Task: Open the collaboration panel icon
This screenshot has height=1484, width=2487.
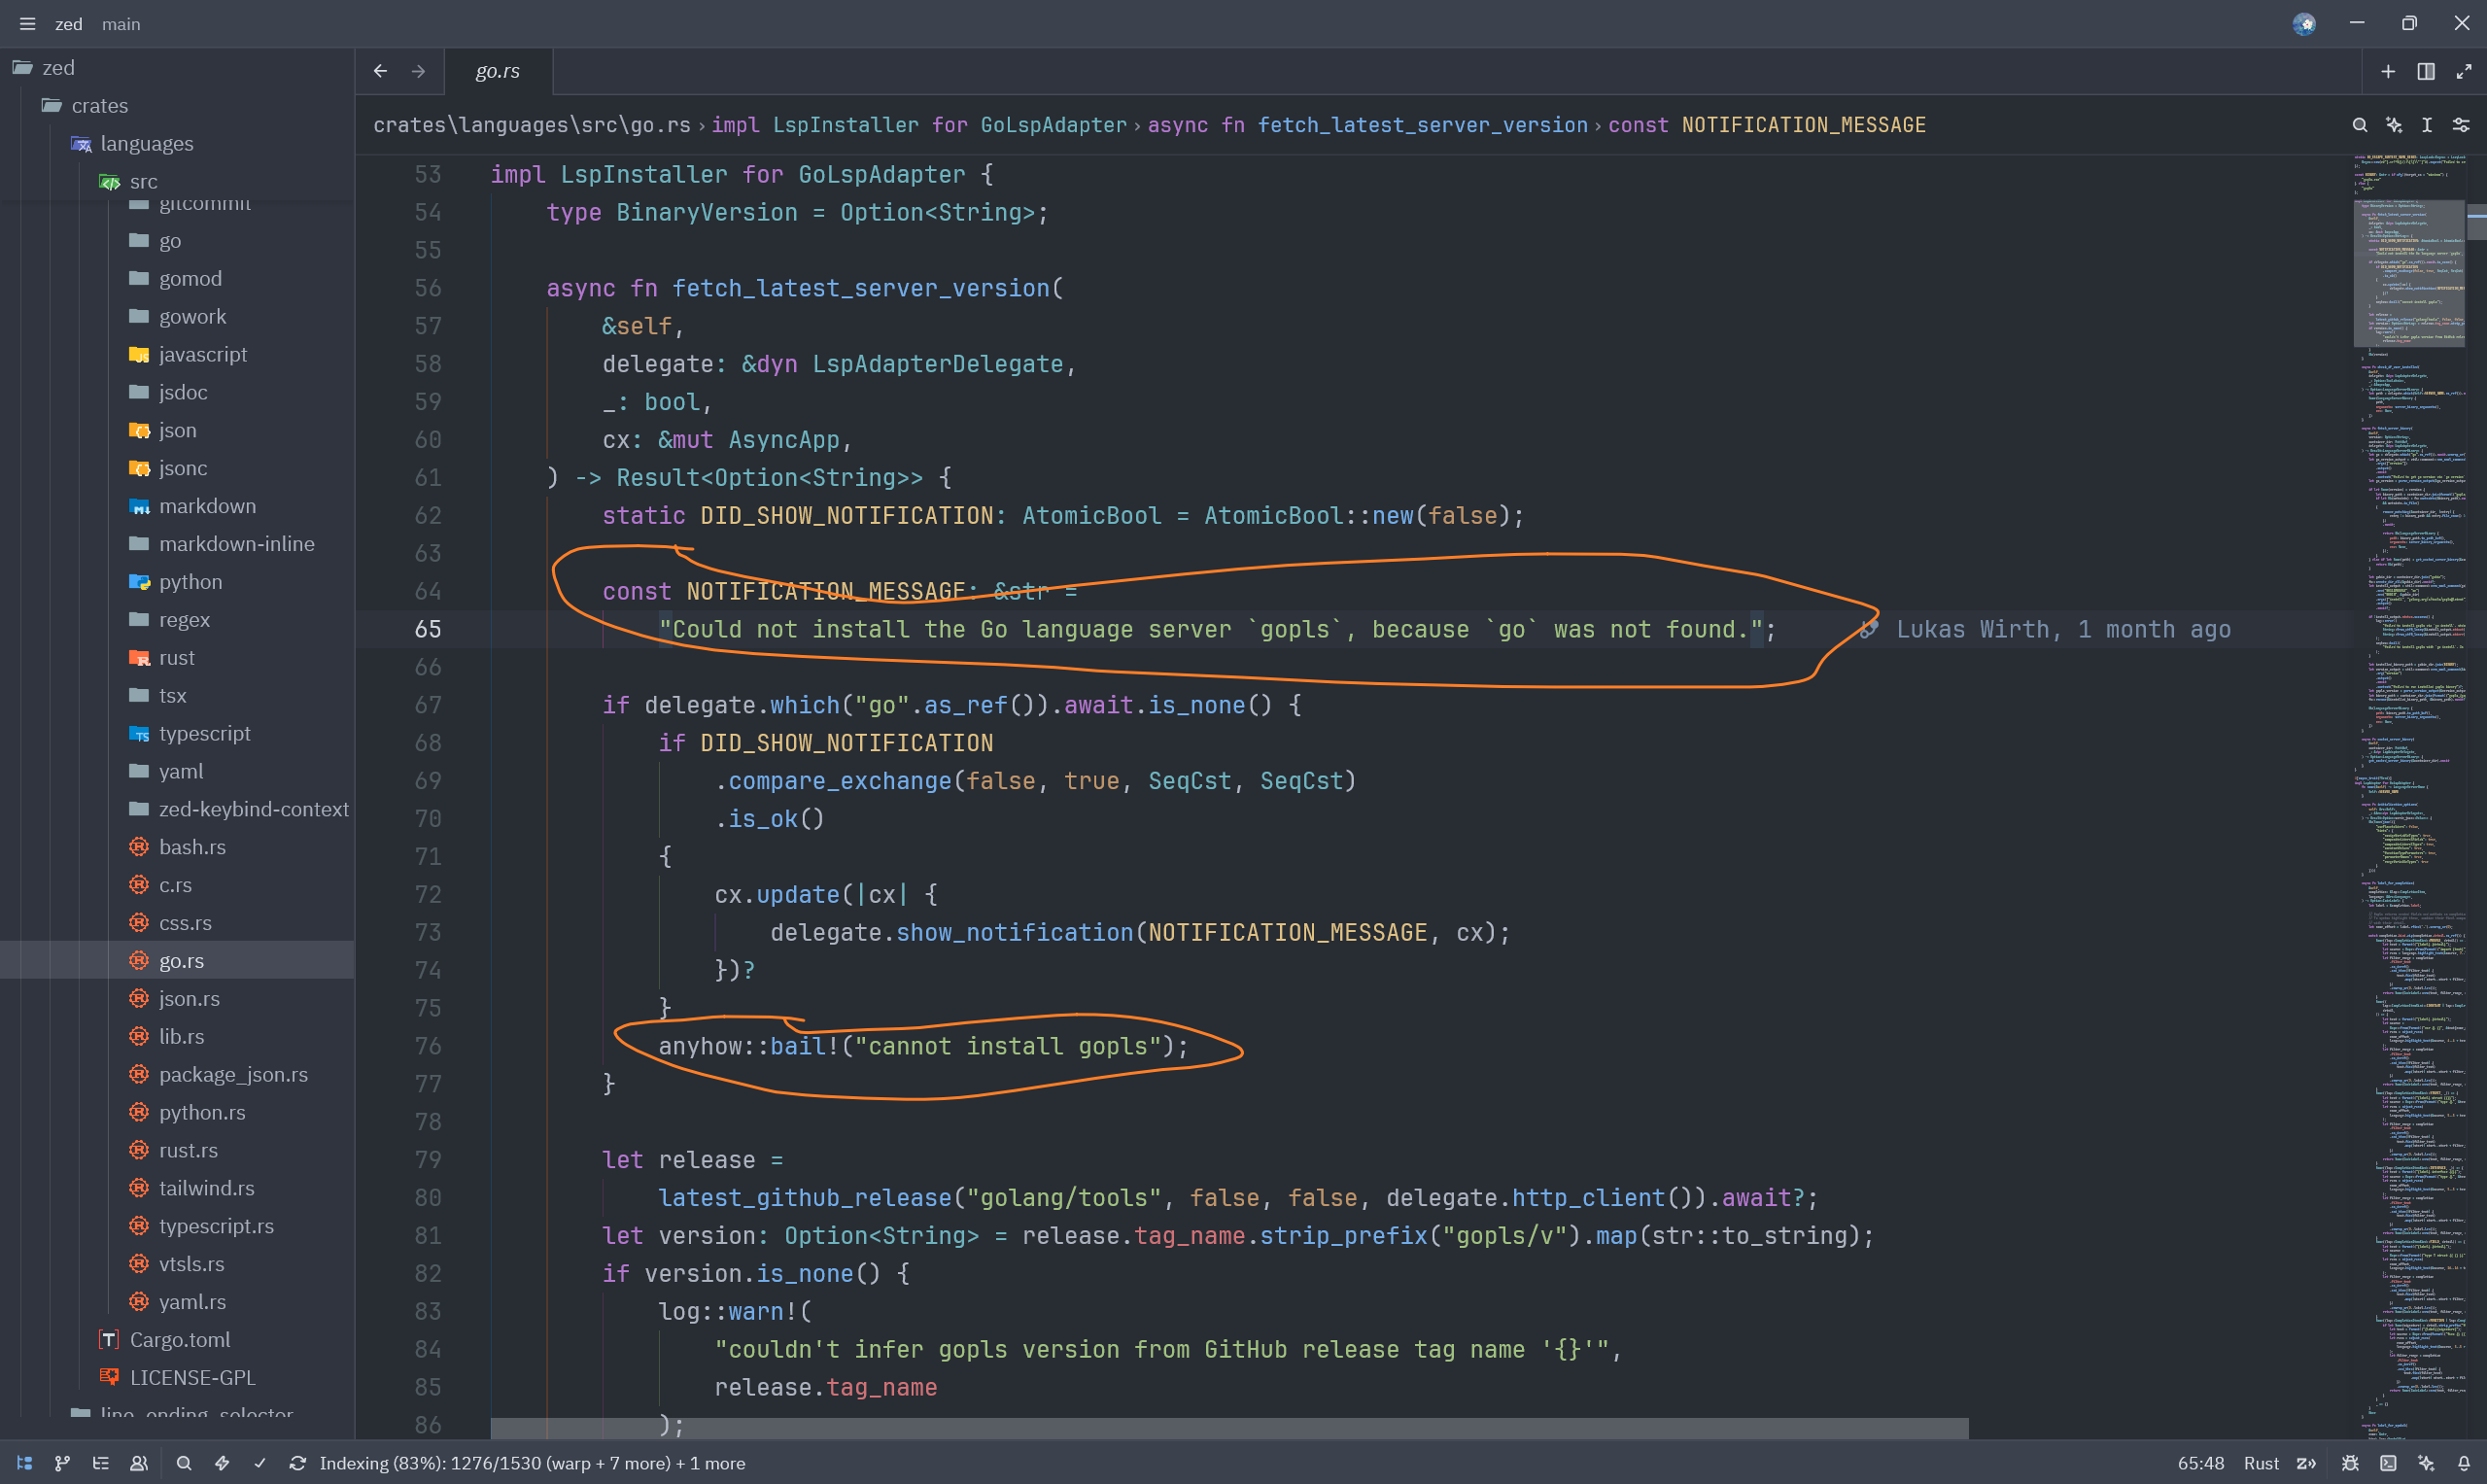Action: 139,1463
